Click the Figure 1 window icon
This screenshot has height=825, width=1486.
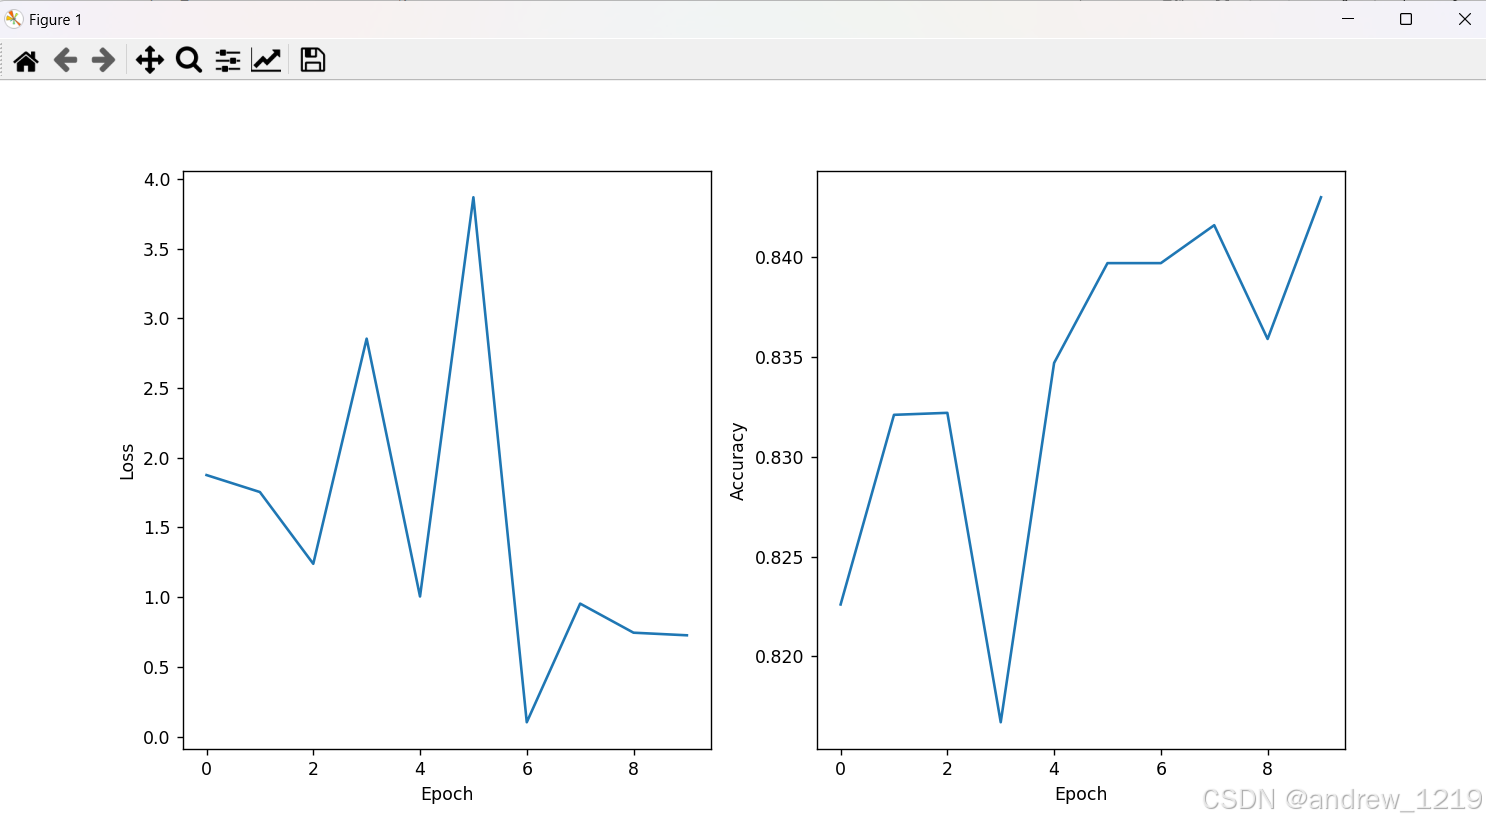coord(14,19)
